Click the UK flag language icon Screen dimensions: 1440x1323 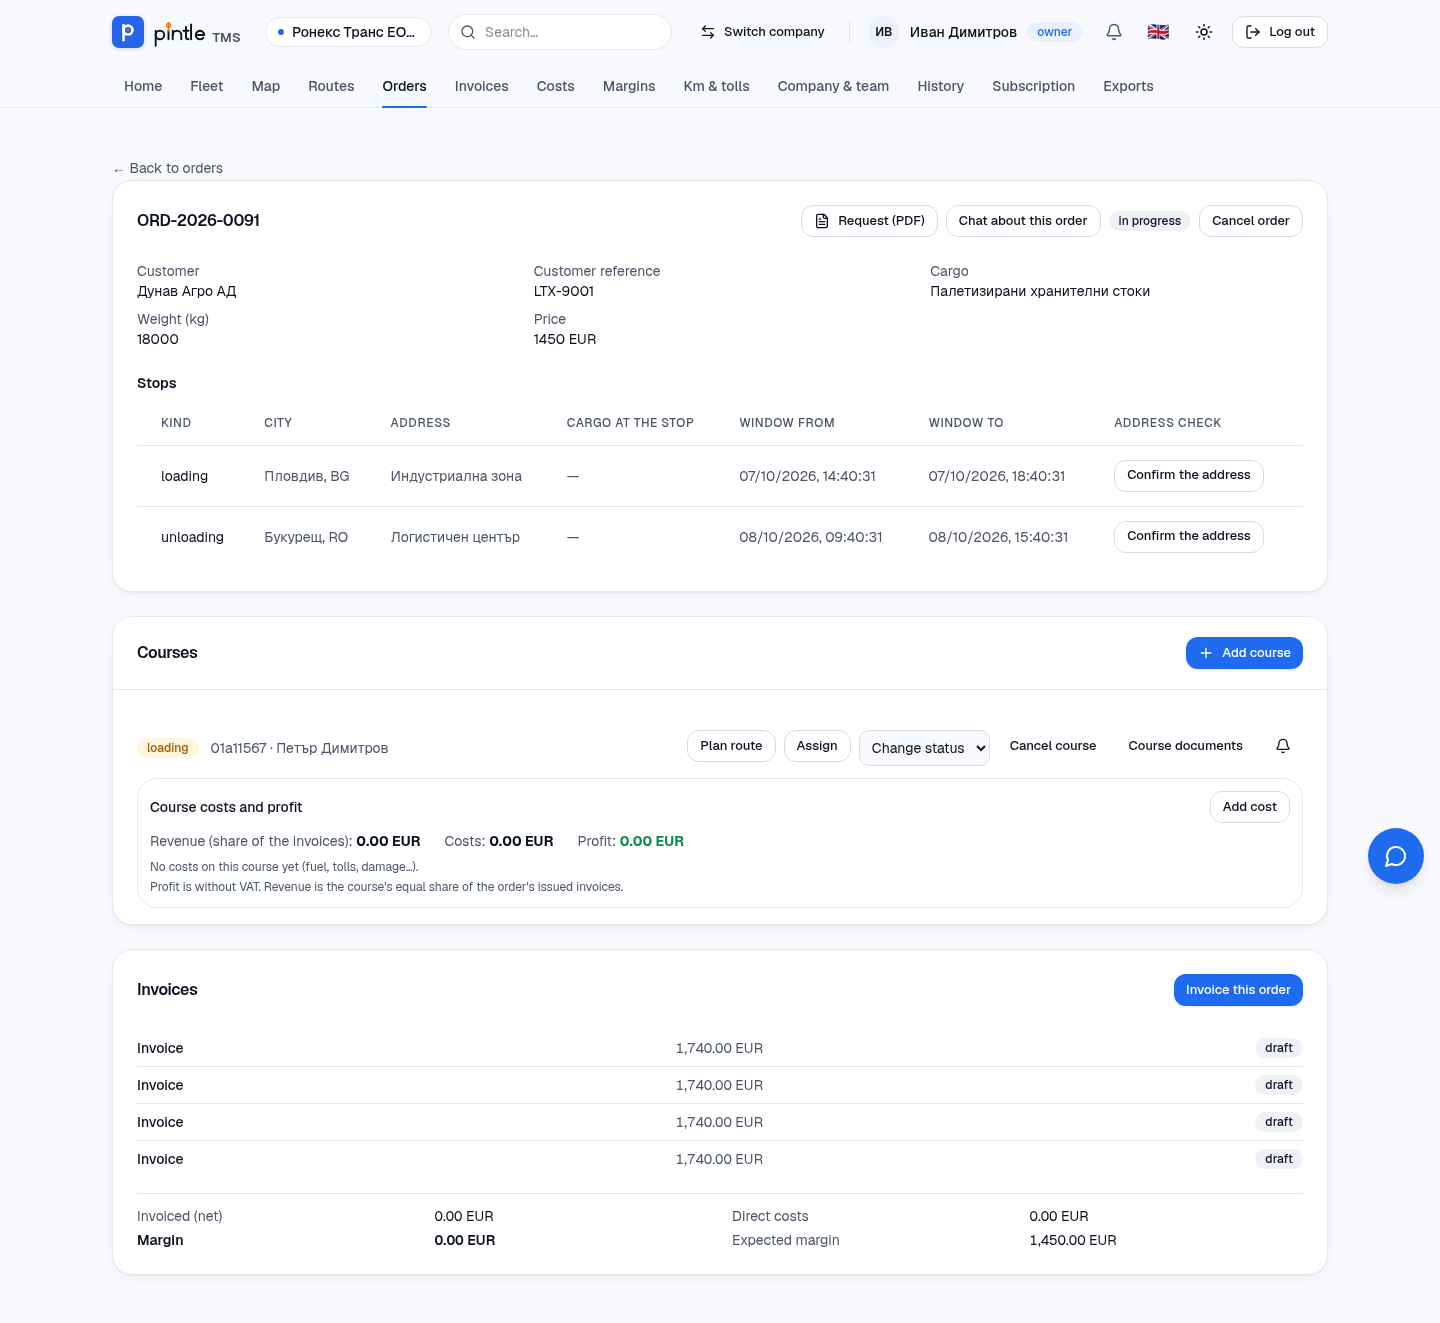1158,32
